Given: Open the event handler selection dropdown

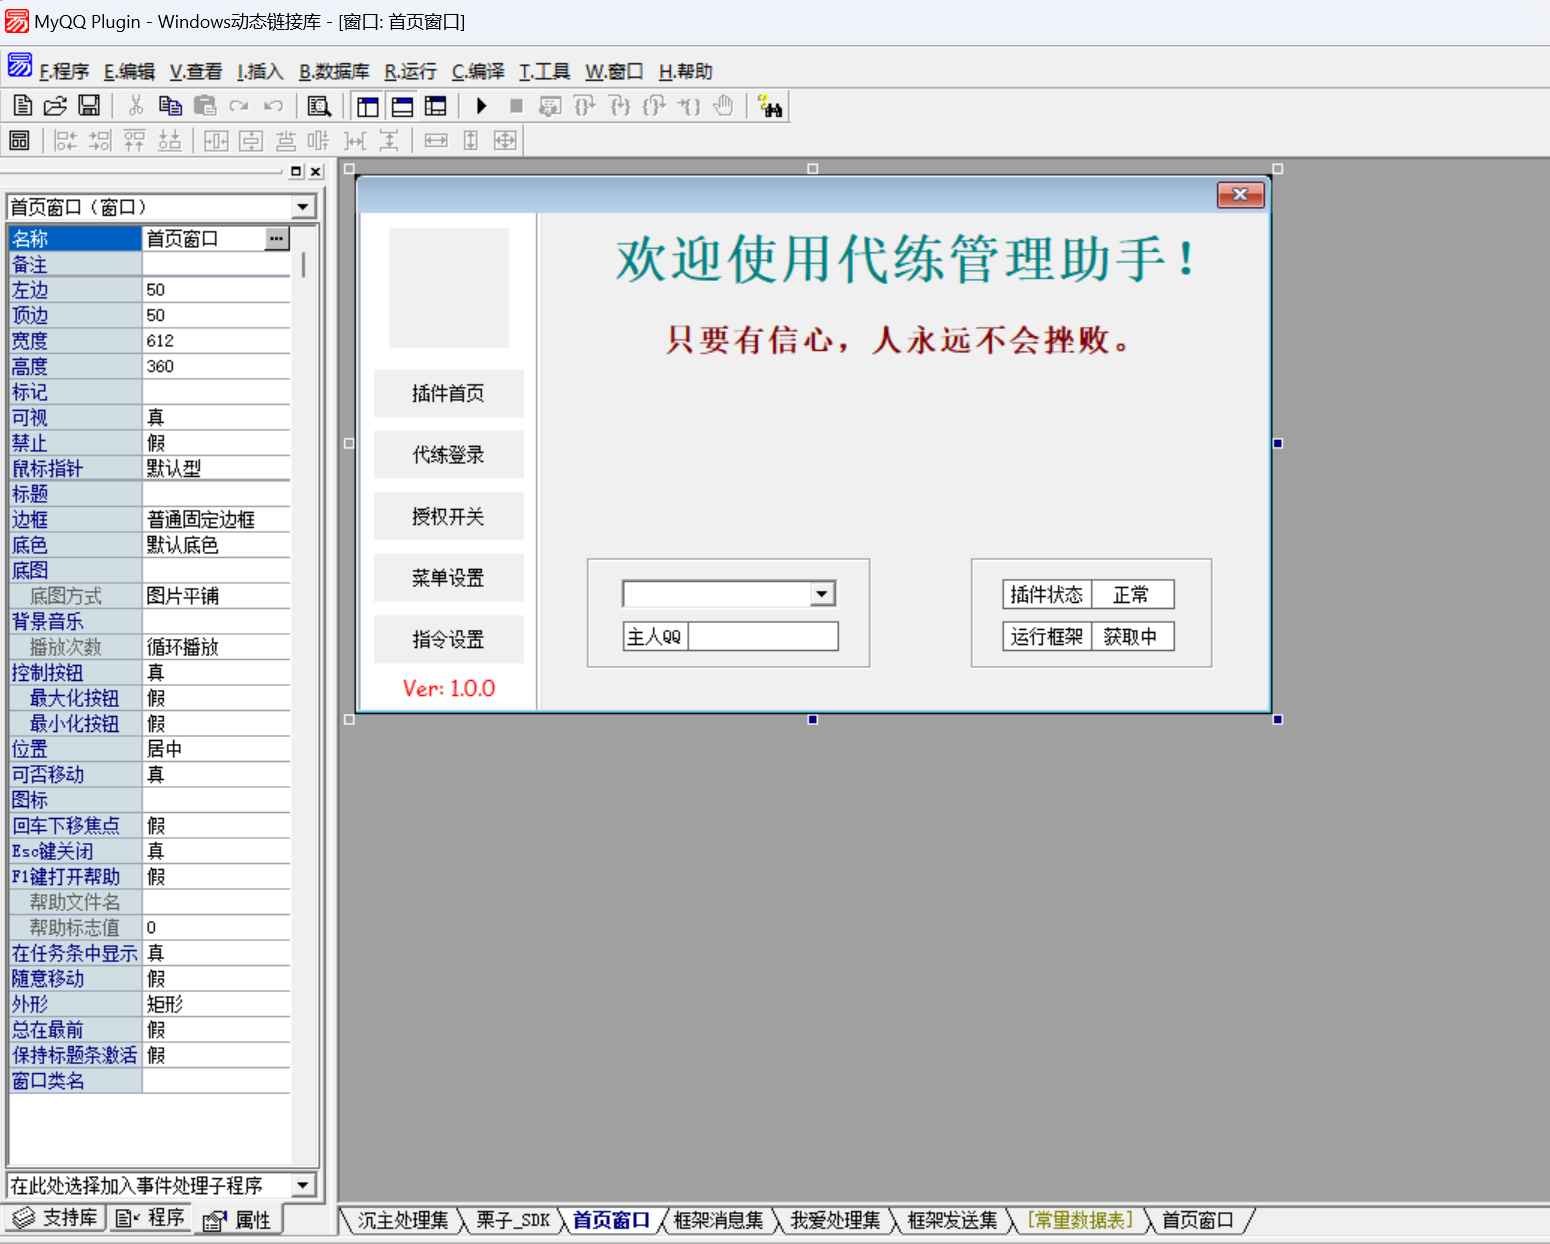Looking at the screenshot, I should (303, 1184).
